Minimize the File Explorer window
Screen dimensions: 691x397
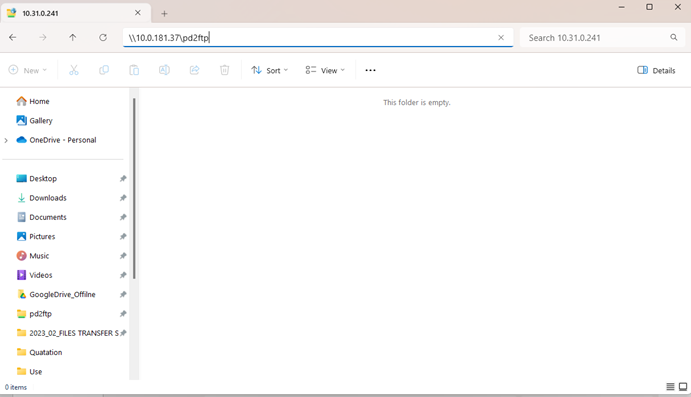621,7
